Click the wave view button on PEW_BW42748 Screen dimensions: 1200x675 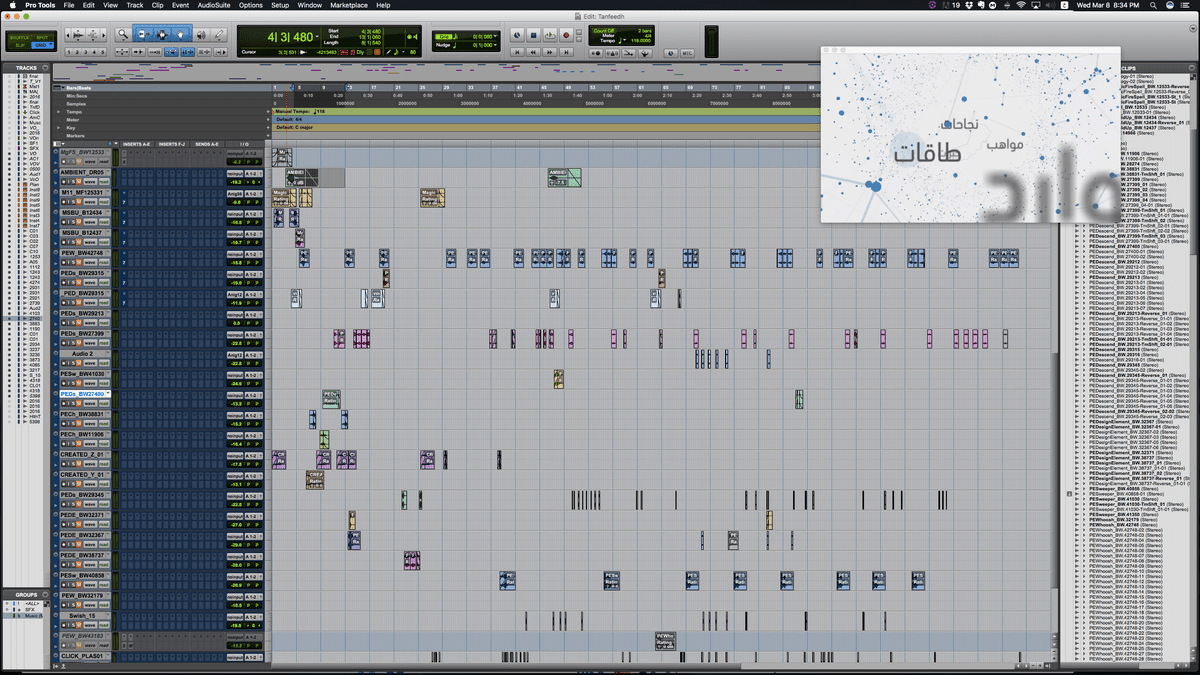89,262
